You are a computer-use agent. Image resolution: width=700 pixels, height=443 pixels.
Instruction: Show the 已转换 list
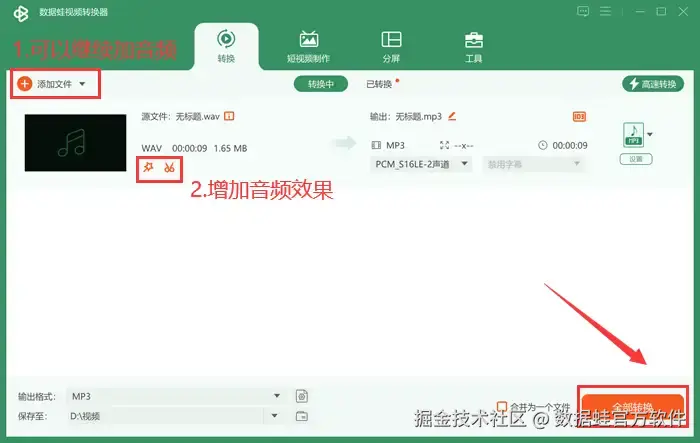pyautogui.click(x=379, y=84)
